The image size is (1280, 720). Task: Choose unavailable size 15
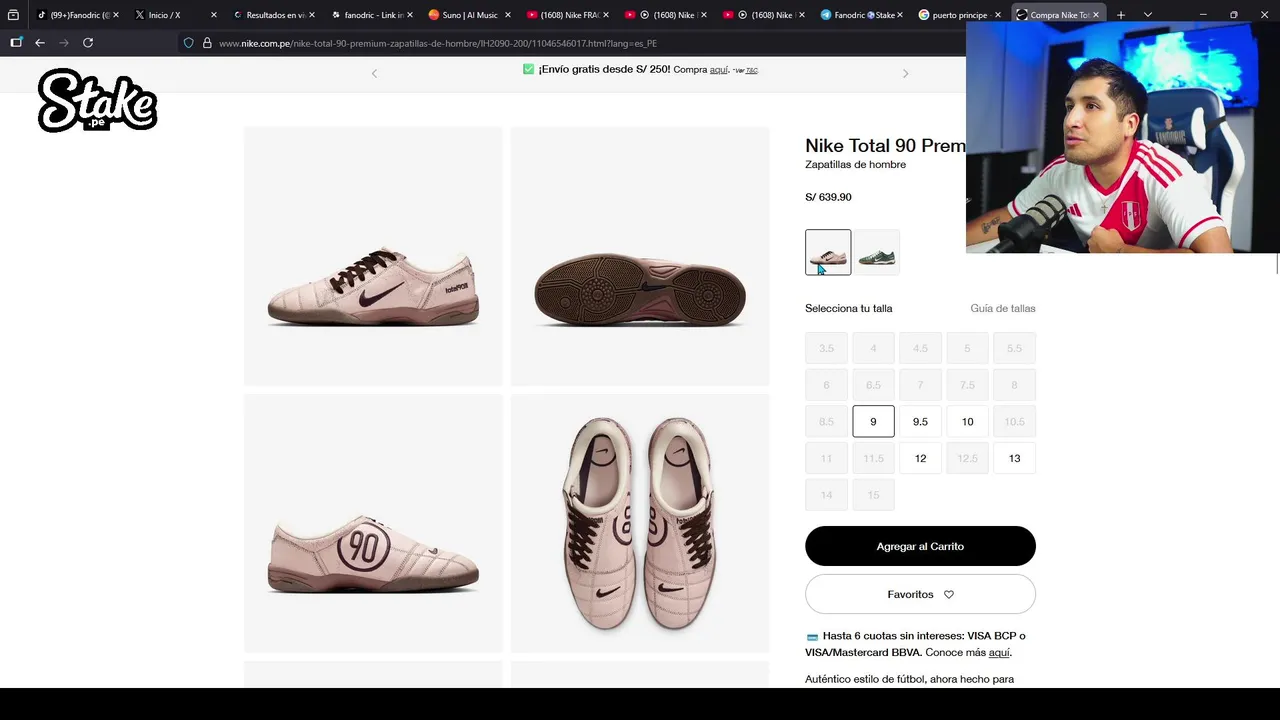pyautogui.click(x=873, y=495)
